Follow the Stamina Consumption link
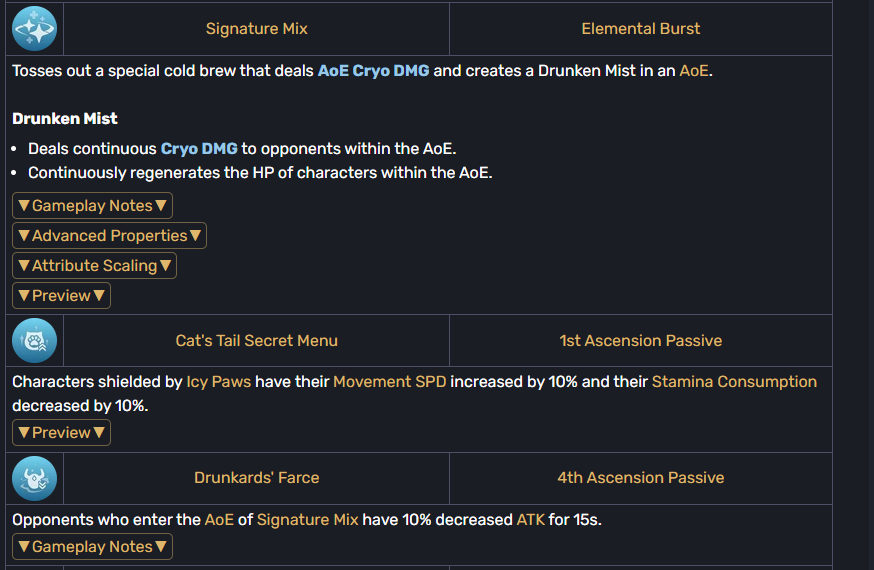This screenshot has width=874, height=570. click(734, 382)
